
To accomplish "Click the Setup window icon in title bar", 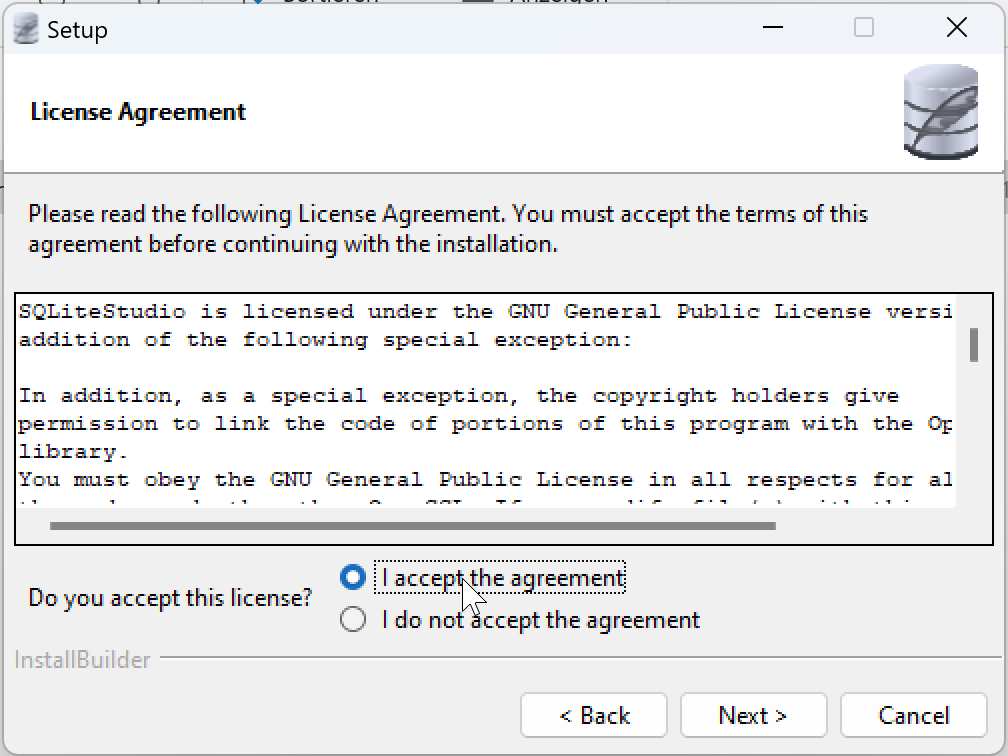I will click(26, 30).
